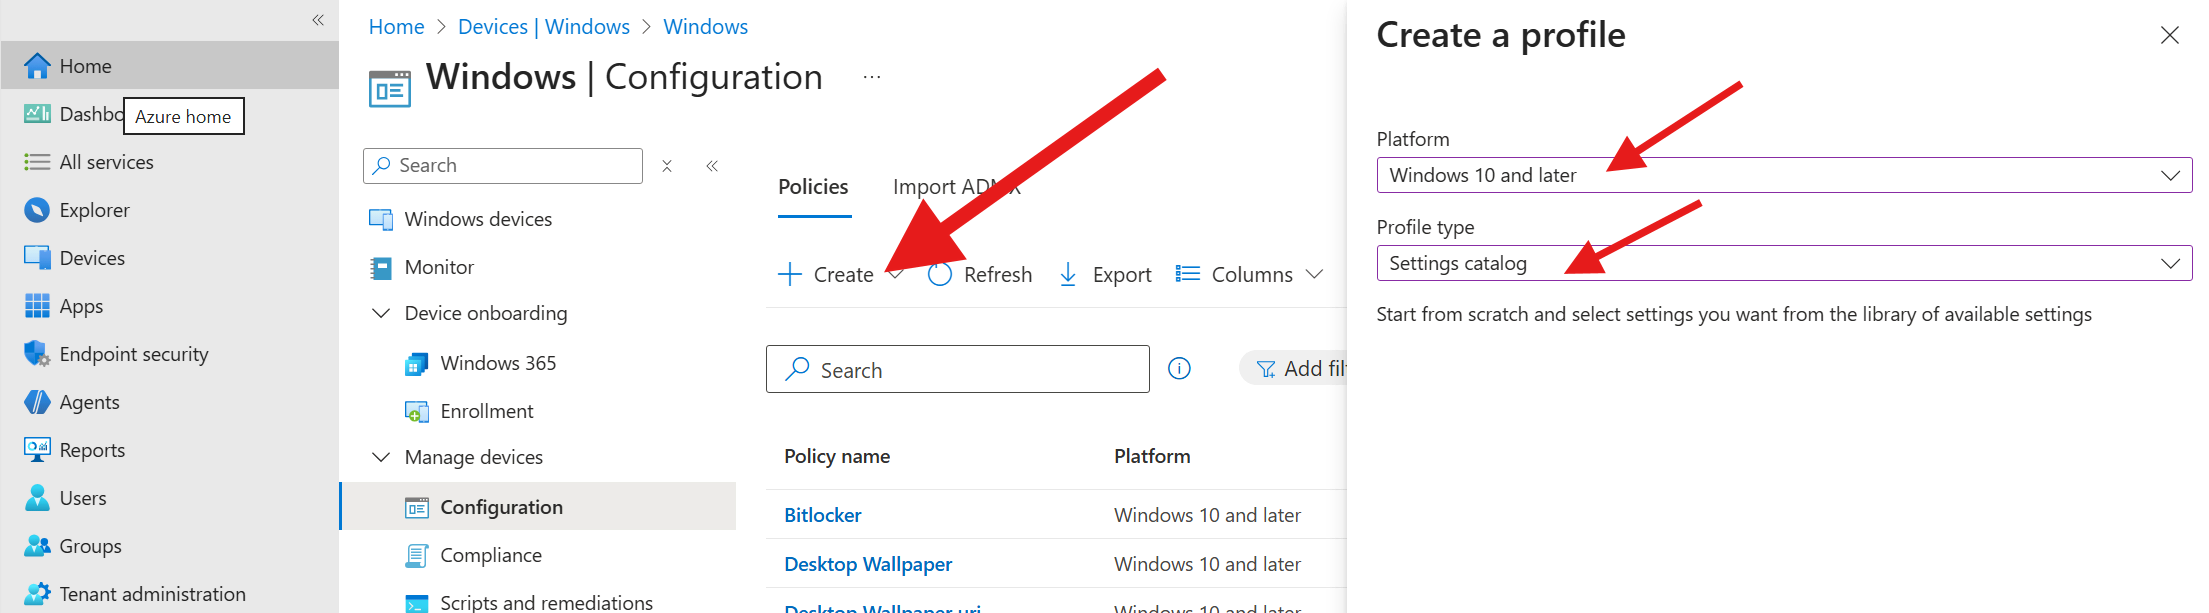Screen dimensions: 2209x613
Task: Click the Add filter button
Action: click(1295, 369)
